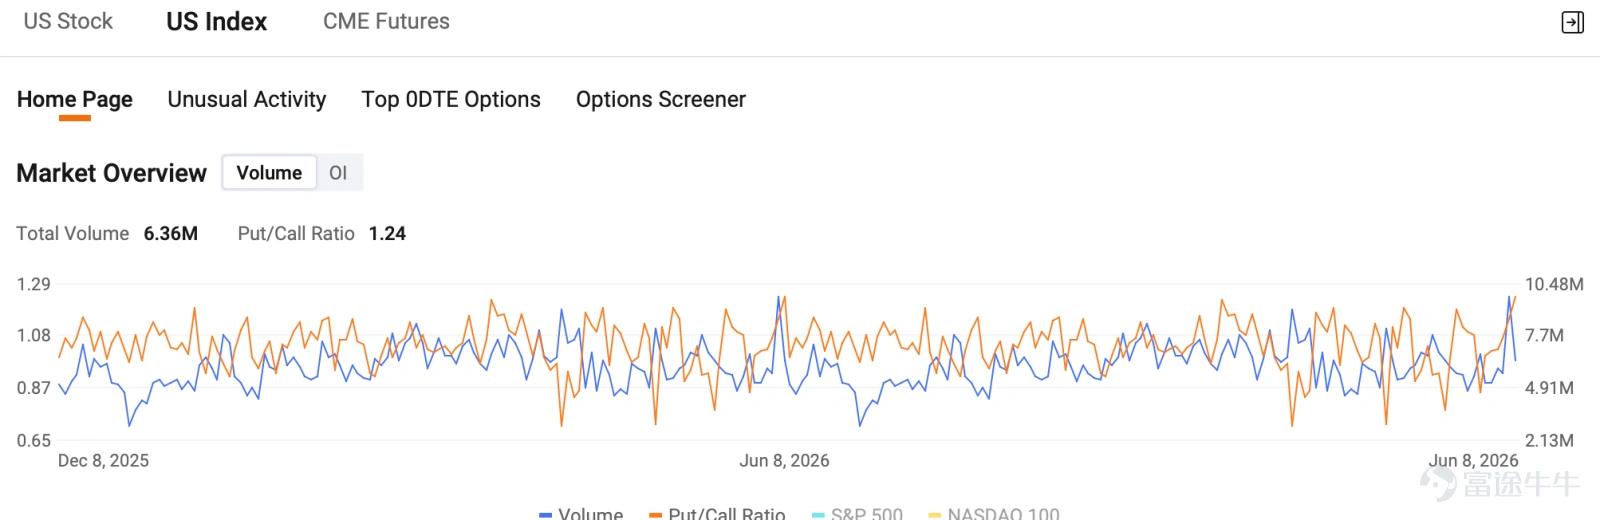Open the Unusual Activity section
The width and height of the screenshot is (1600, 520).
click(x=247, y=100)
